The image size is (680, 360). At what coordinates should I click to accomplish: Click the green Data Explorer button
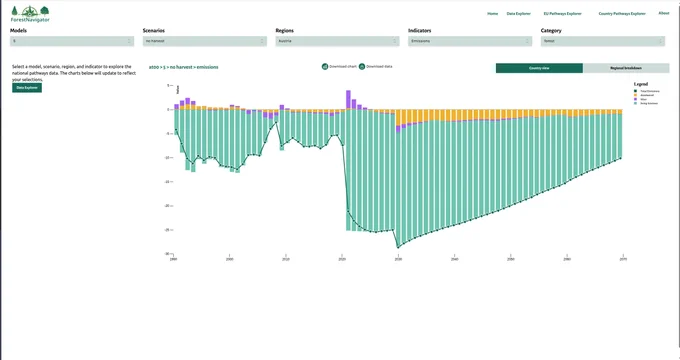(27, 88)
